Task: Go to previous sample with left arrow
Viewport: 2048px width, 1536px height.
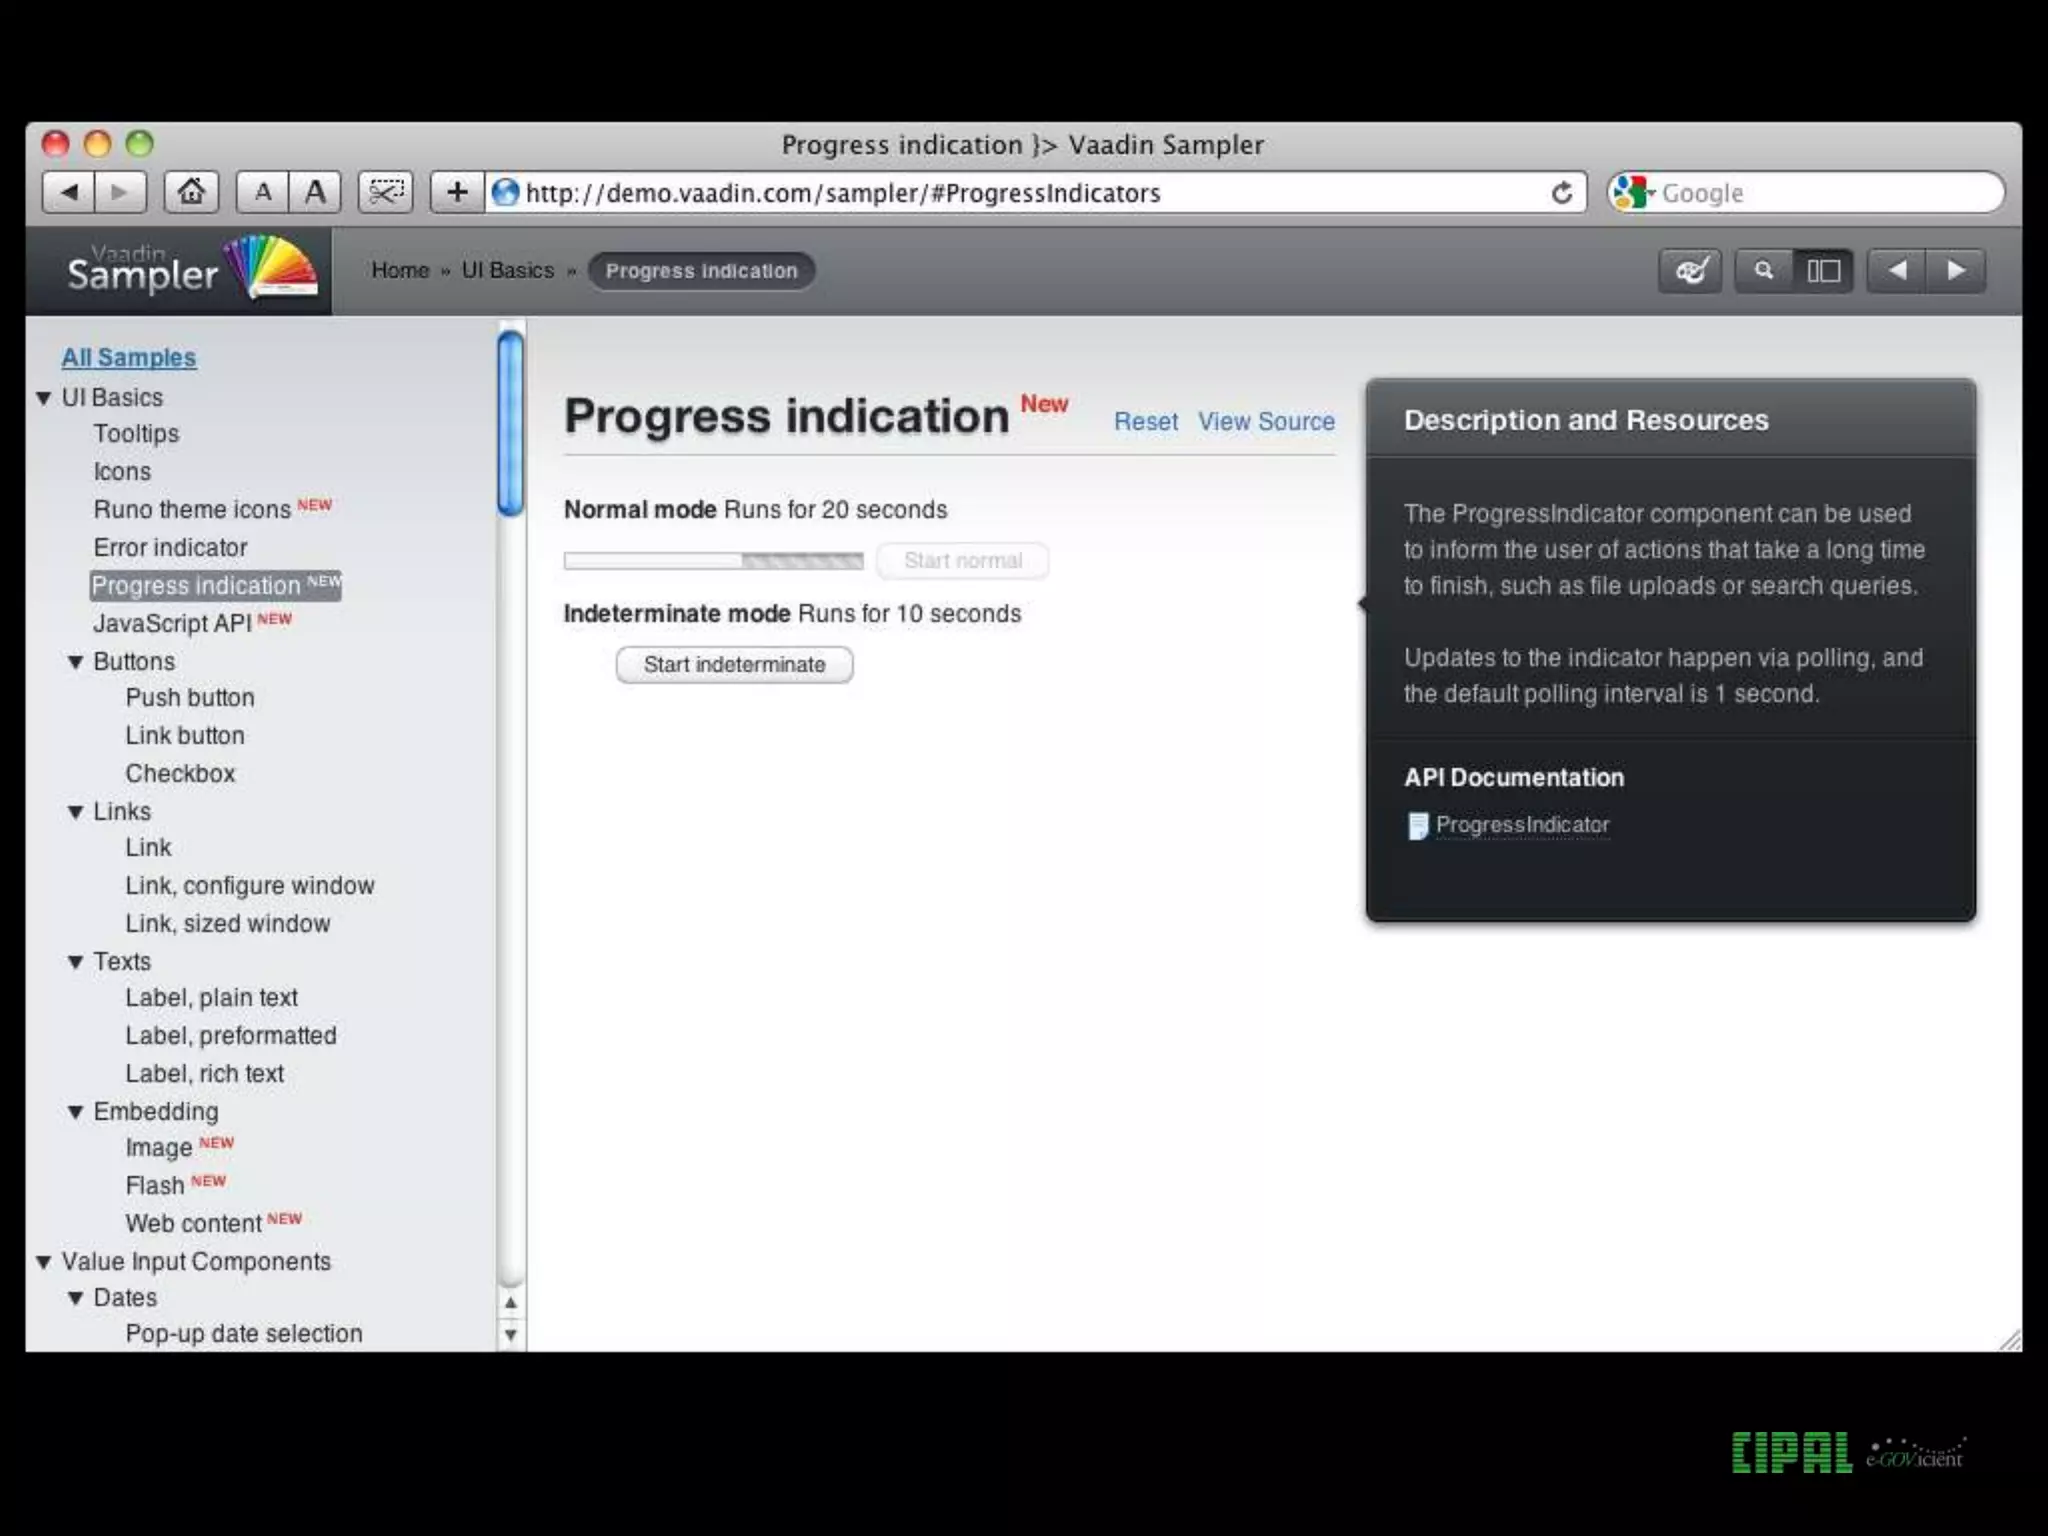Action: [x=1897, y=271]
